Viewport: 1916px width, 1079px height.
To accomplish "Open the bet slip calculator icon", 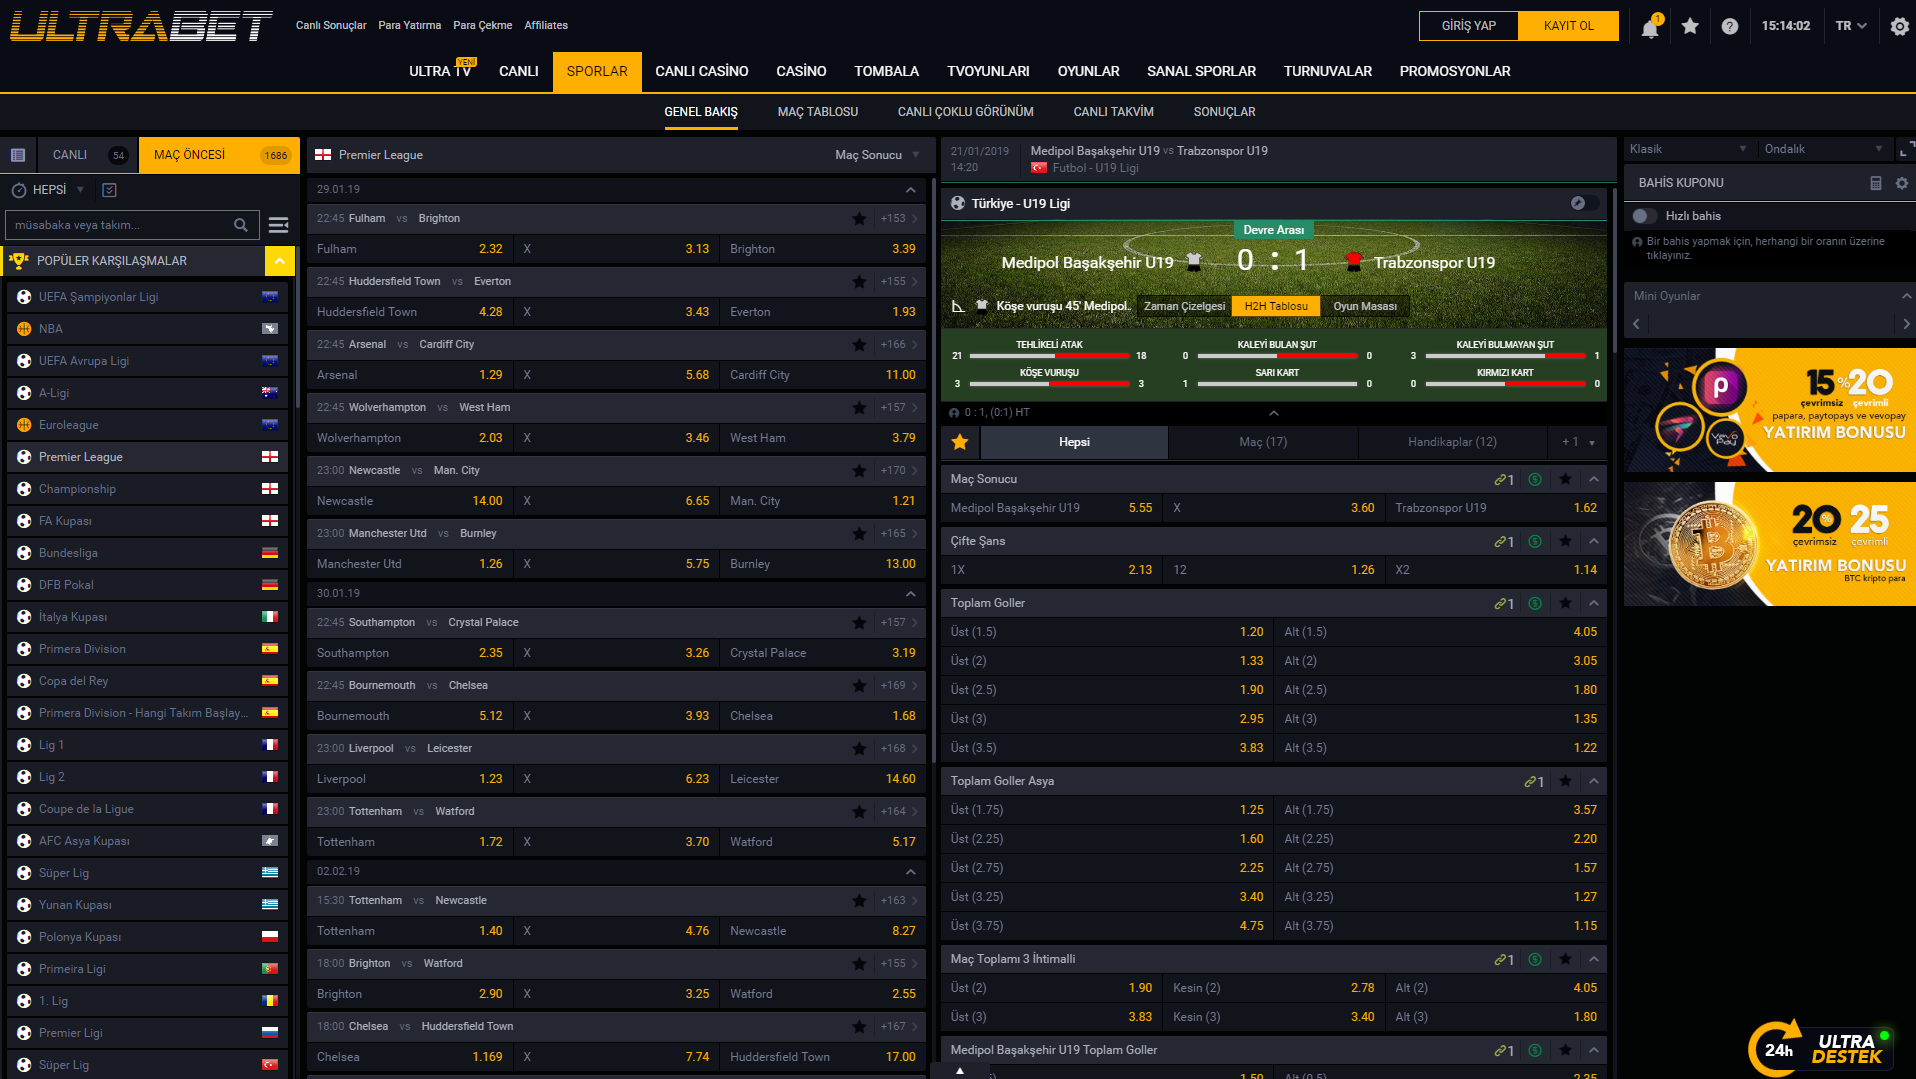I will point(1876,183).
